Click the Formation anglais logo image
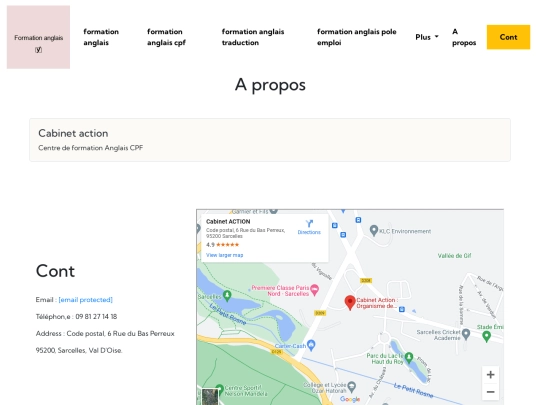Screen dimensions: 540x405 coord(38,37)
